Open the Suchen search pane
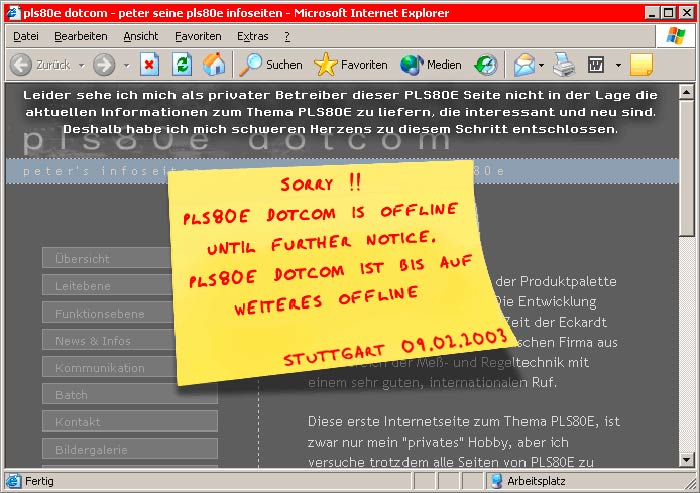700x493 pixels. 270,65
